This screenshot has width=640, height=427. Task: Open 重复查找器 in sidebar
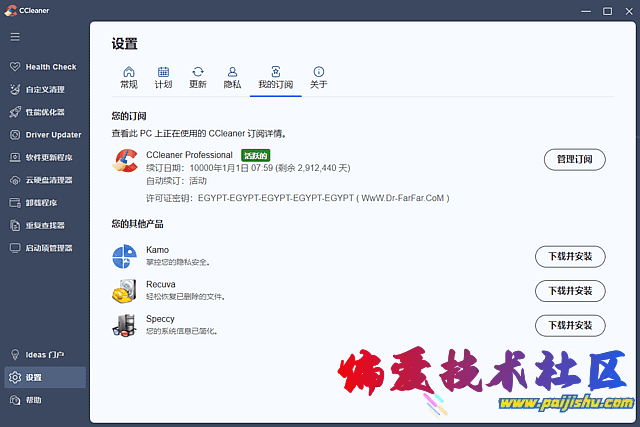45,225
